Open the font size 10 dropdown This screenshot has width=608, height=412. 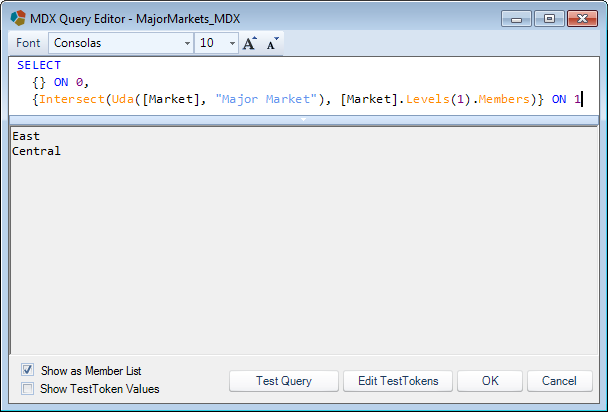point(232,43)
